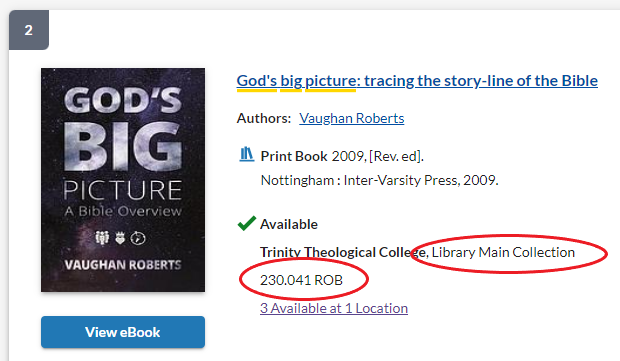Click the green Available checkmark icon
This screenshot has width=620, height=361.
pos(247,223)
